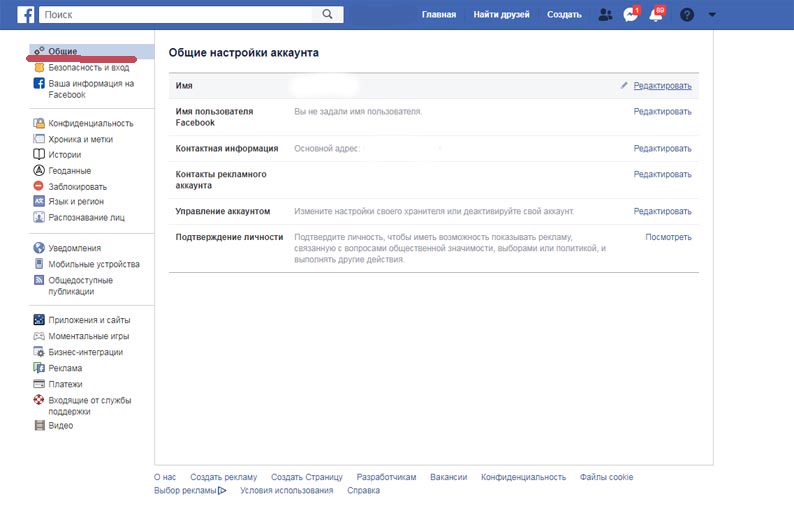Click the Распознавание лиц icon
The image size is (794, 508).
pos(39,217)
